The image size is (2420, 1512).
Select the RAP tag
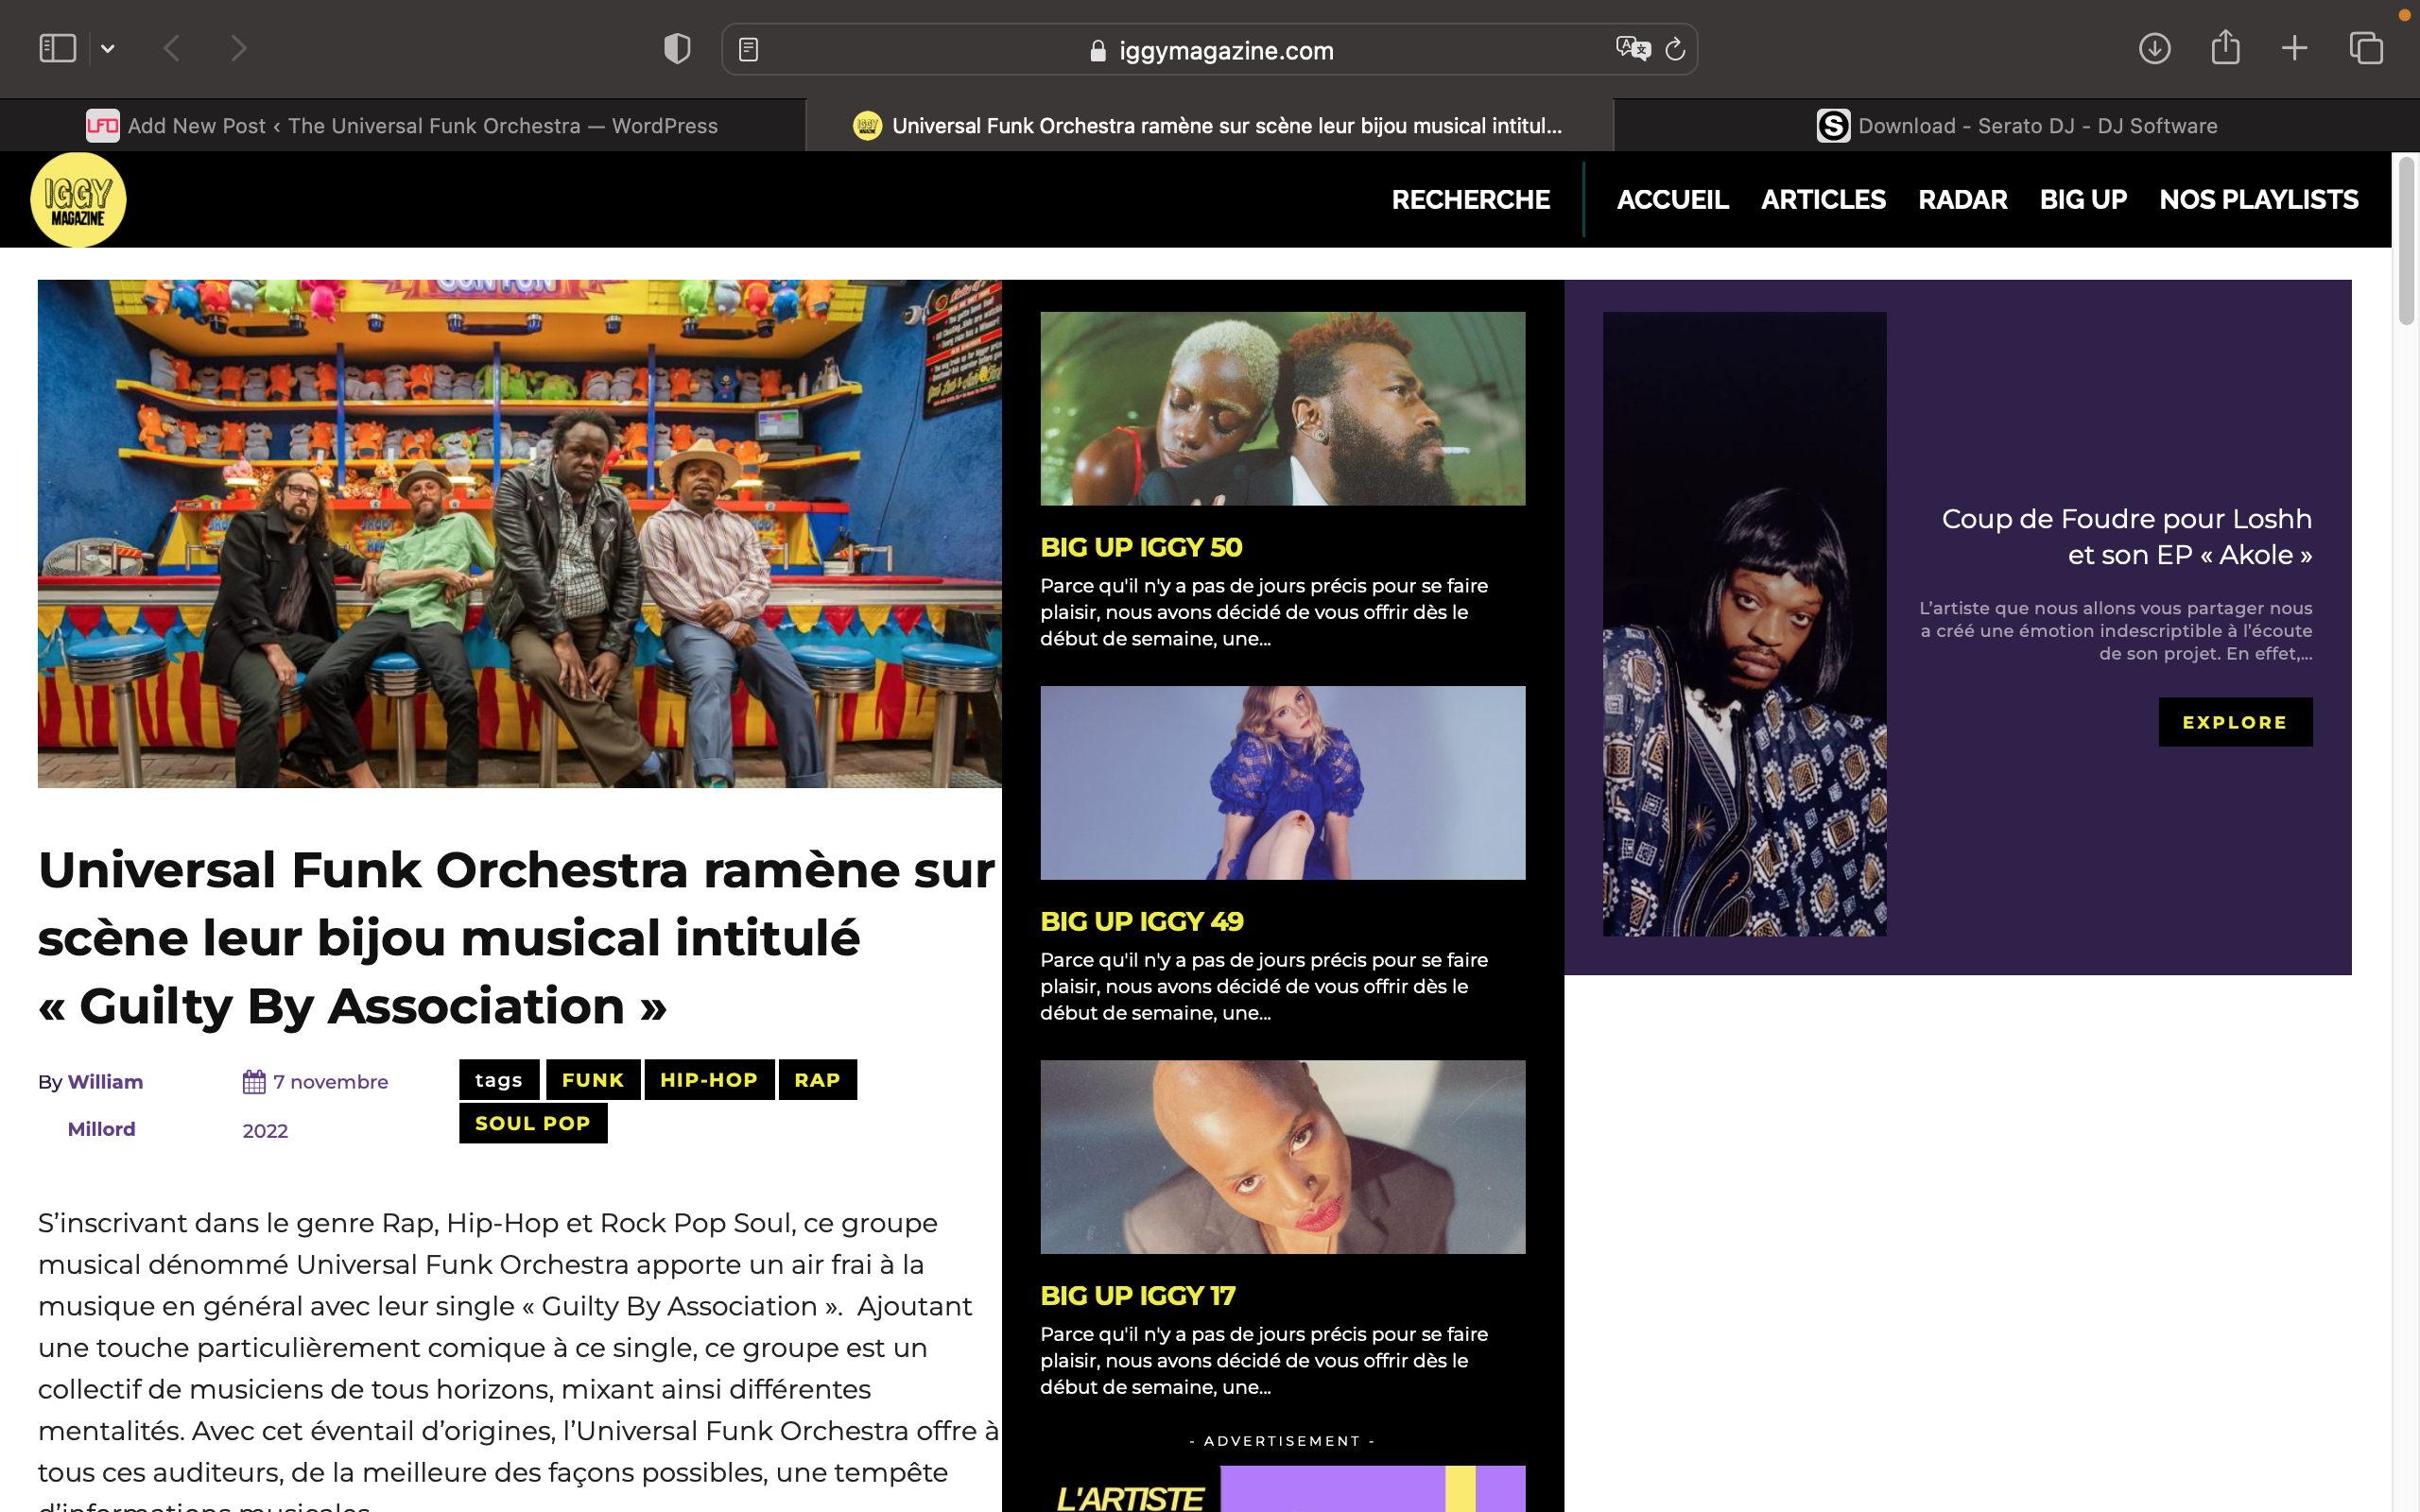817,1080
